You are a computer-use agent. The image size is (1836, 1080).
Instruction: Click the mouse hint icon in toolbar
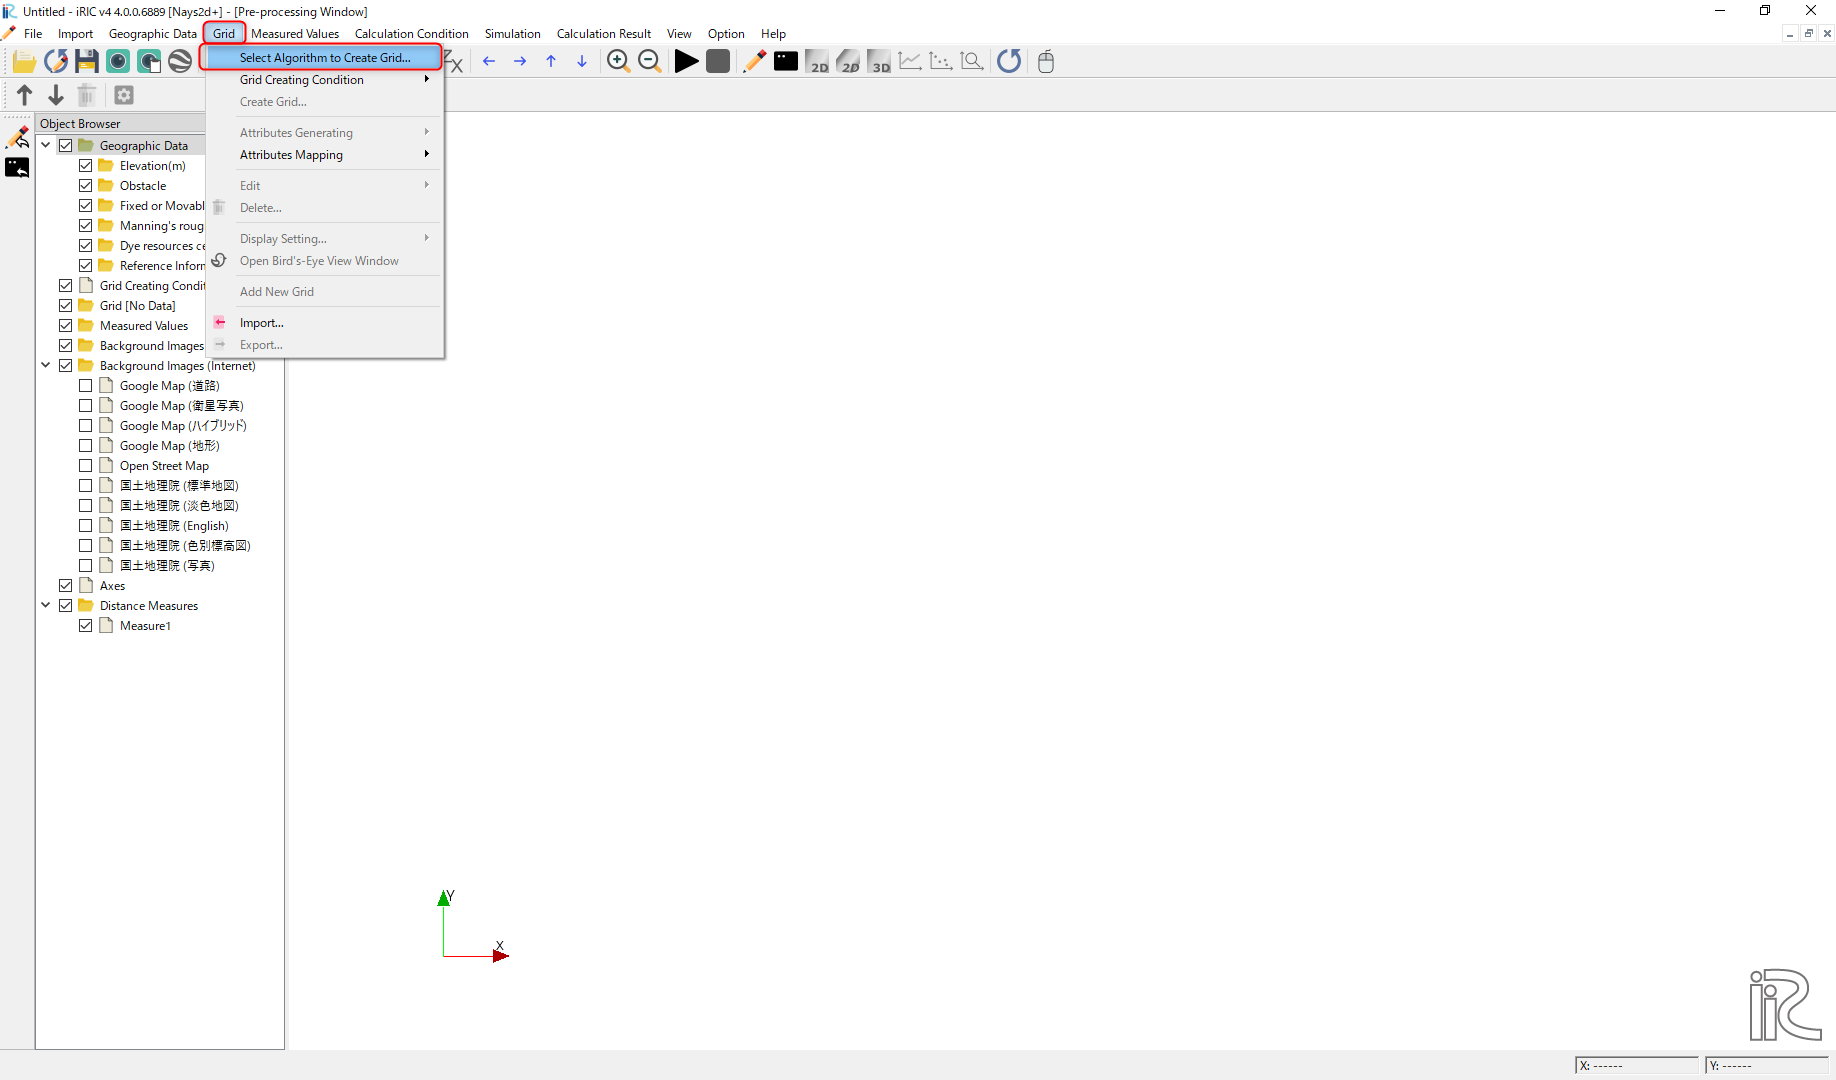tap(1046, 62)
